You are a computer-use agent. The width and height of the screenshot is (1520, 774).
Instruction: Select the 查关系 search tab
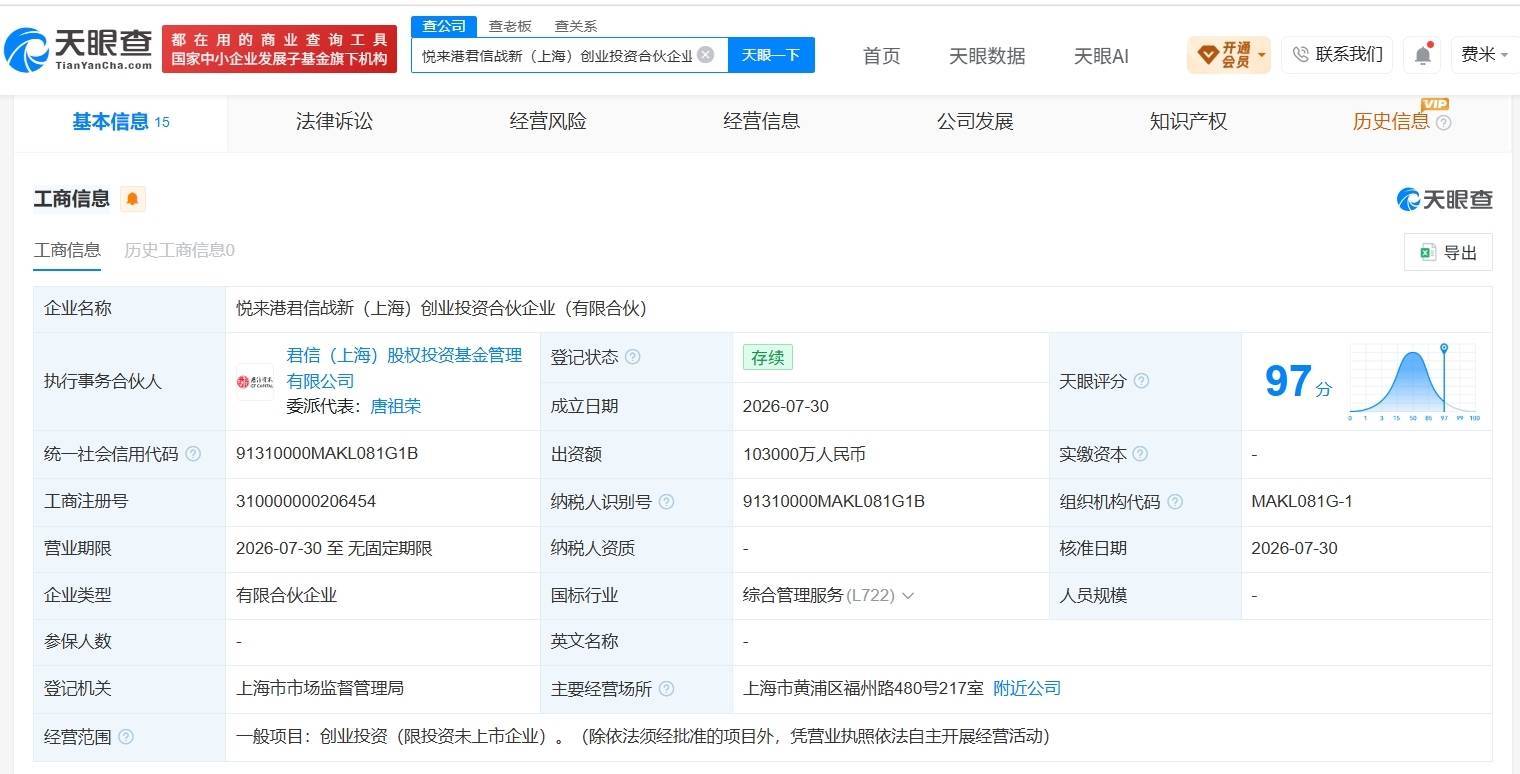click(576, 26)
